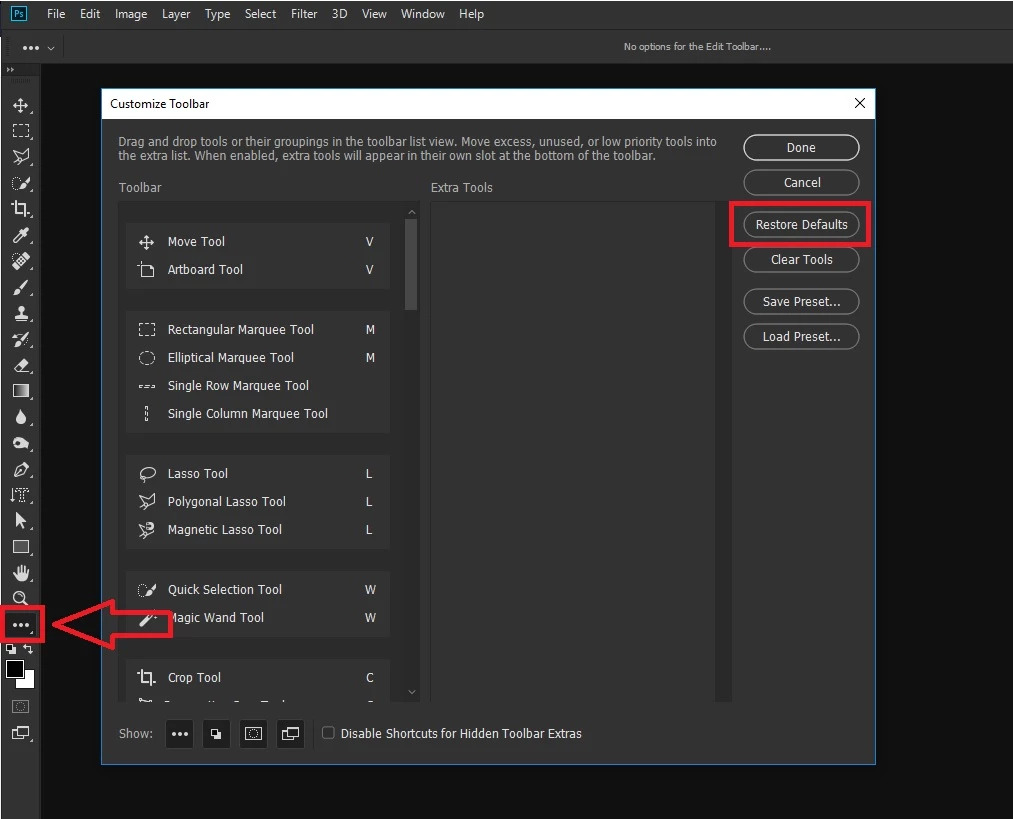
Task: Click the black foreground color swatch
Action: click(14, 669)
